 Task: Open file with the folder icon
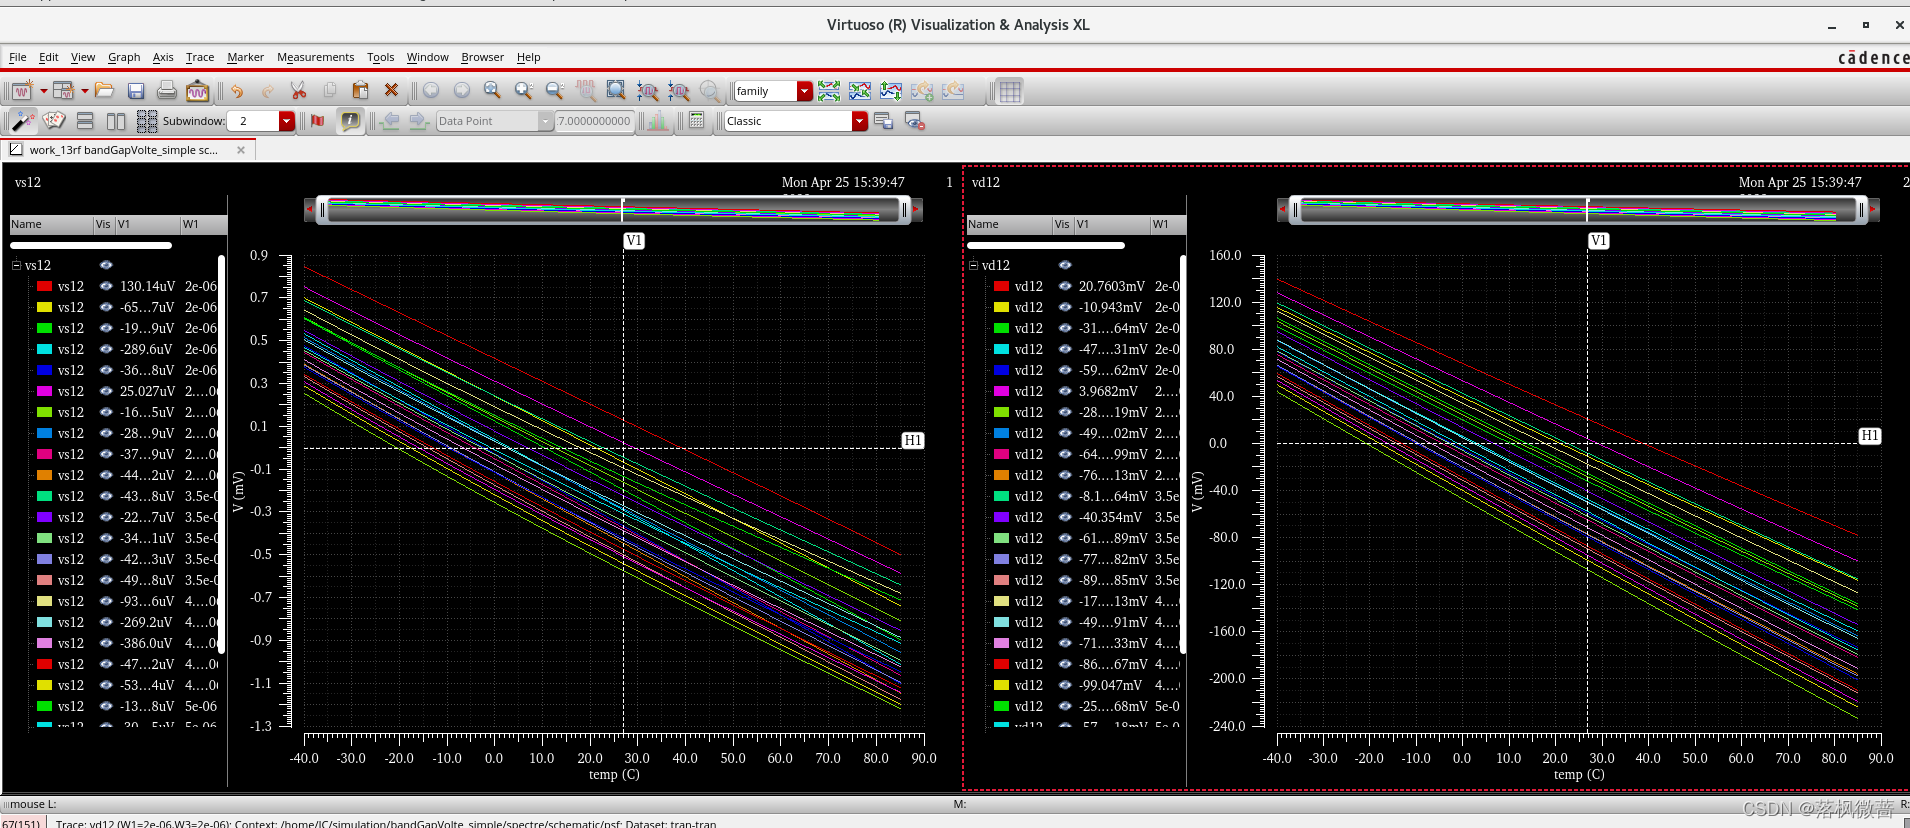pos(104,91)
